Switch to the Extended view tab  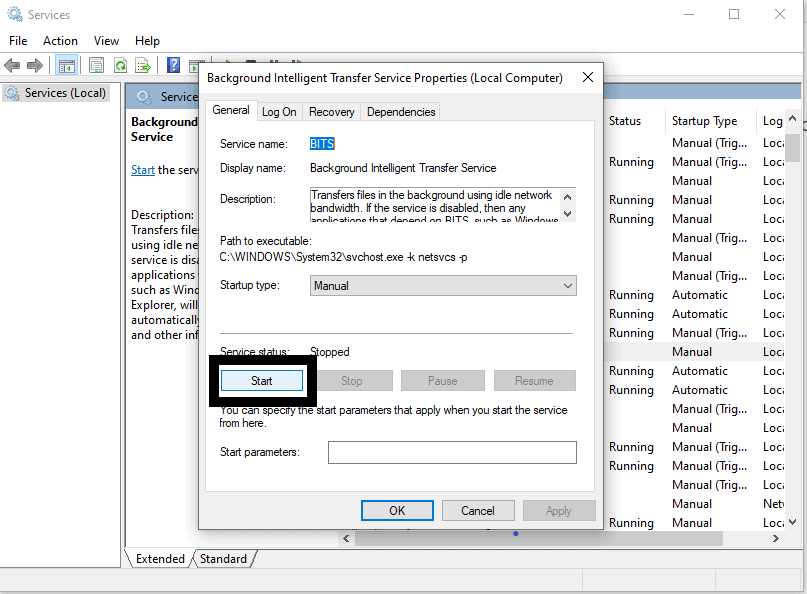[160, 559]
